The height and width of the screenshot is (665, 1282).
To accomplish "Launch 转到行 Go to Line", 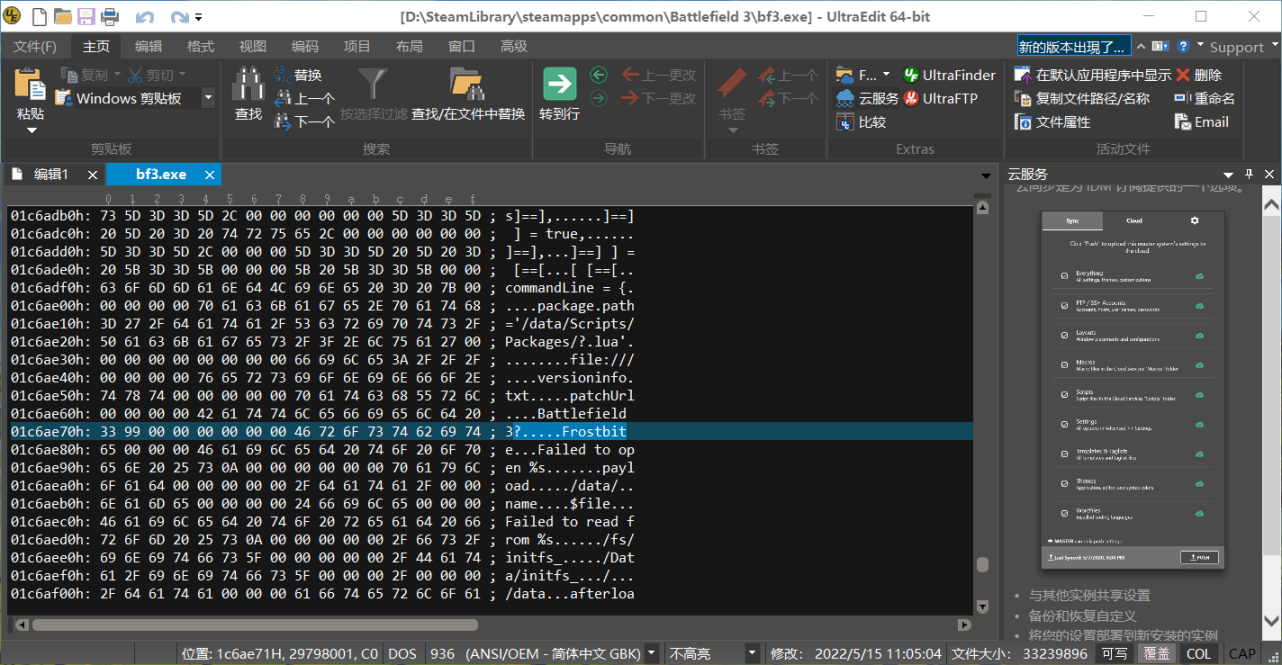I will point(558,95).
